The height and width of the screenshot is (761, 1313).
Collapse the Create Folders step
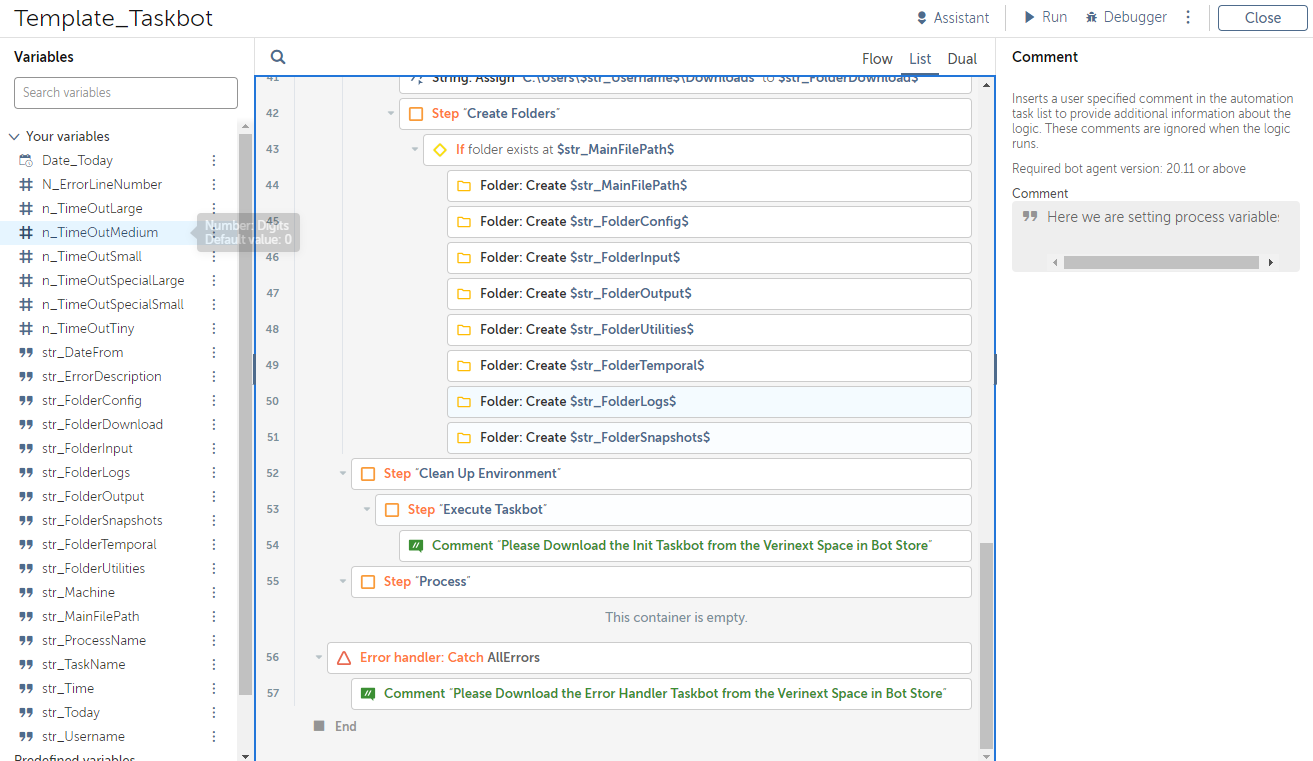(391, 114)
